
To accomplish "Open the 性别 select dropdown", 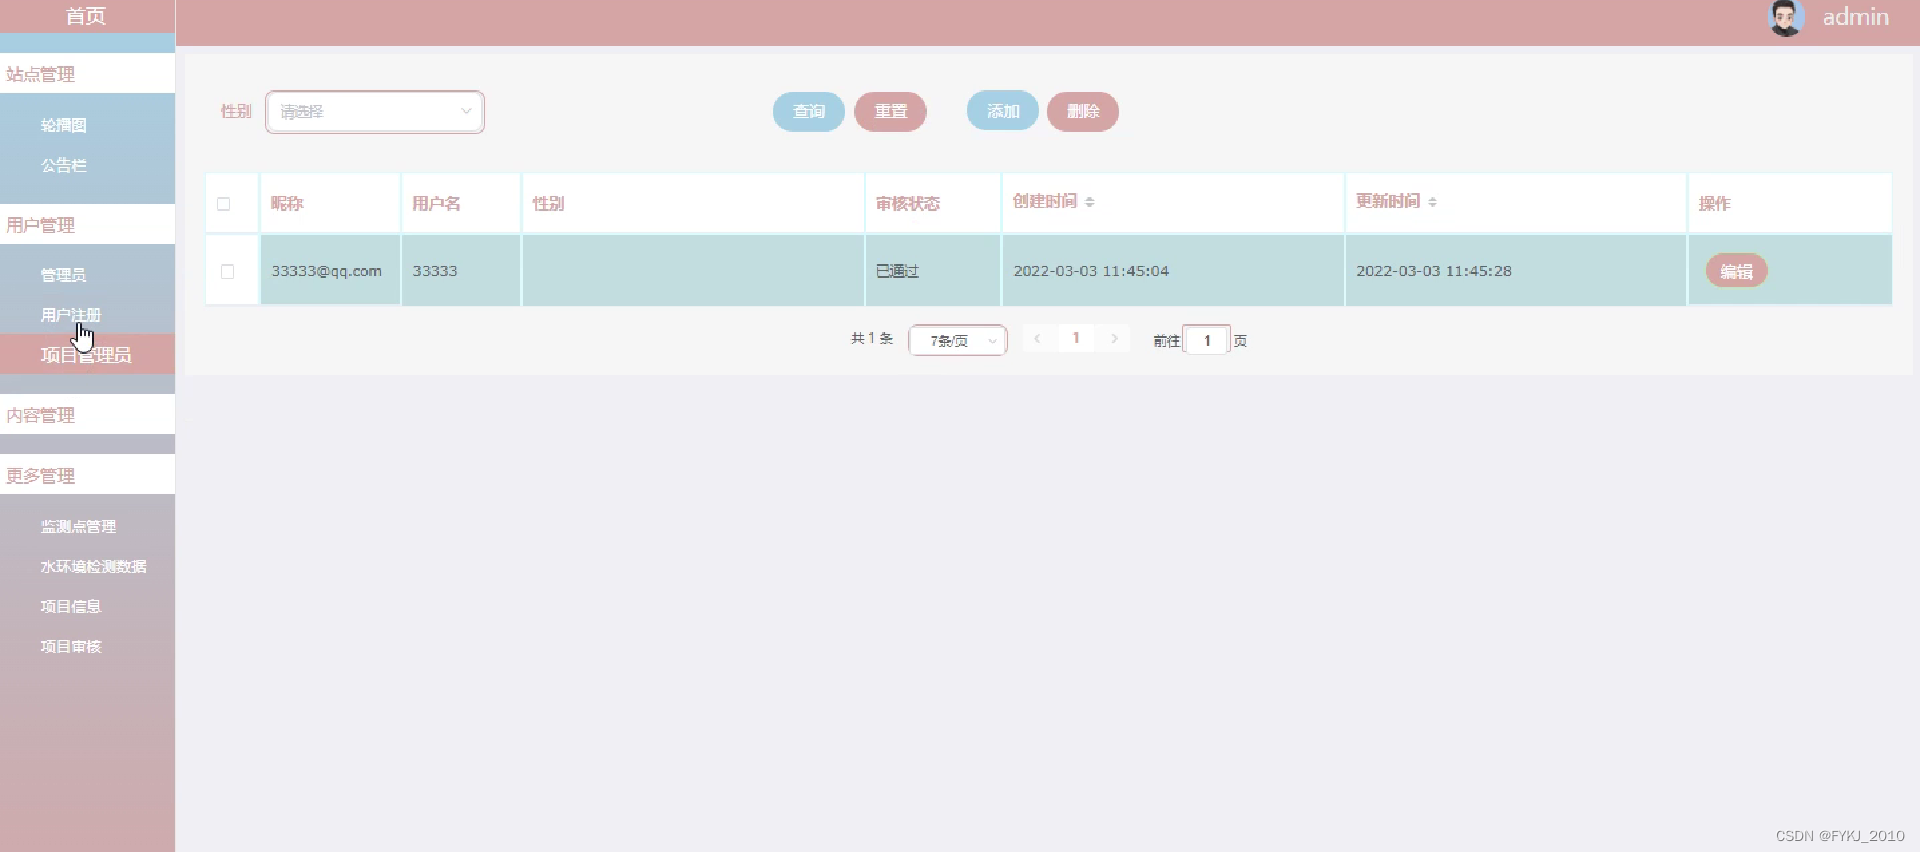I will point(375,112).
